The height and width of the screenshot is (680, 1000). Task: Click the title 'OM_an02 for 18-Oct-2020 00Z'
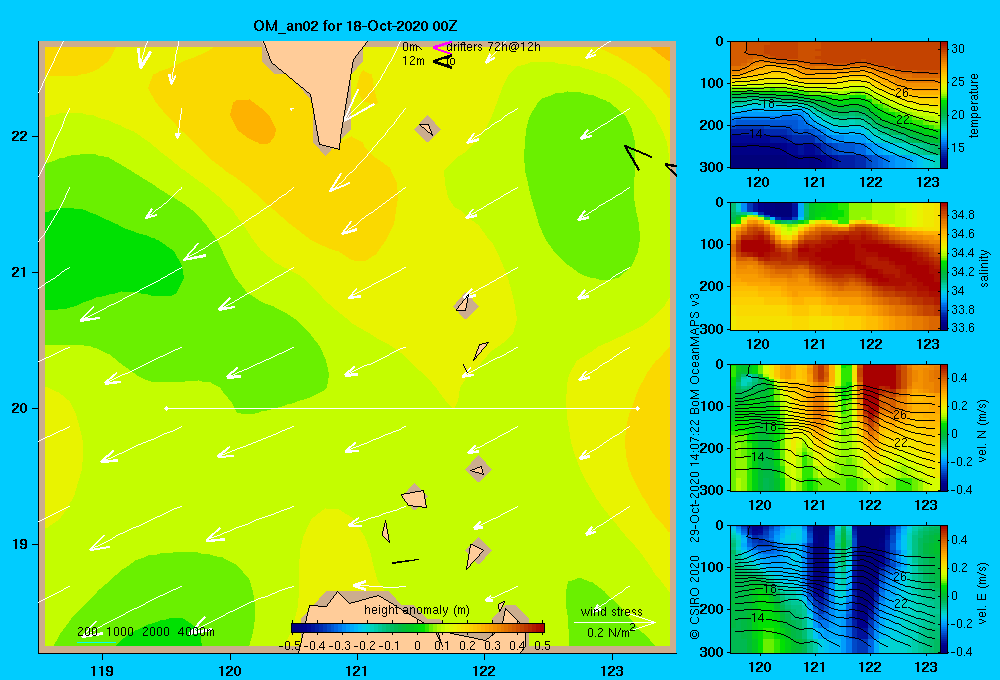click(x=355, y=26)
